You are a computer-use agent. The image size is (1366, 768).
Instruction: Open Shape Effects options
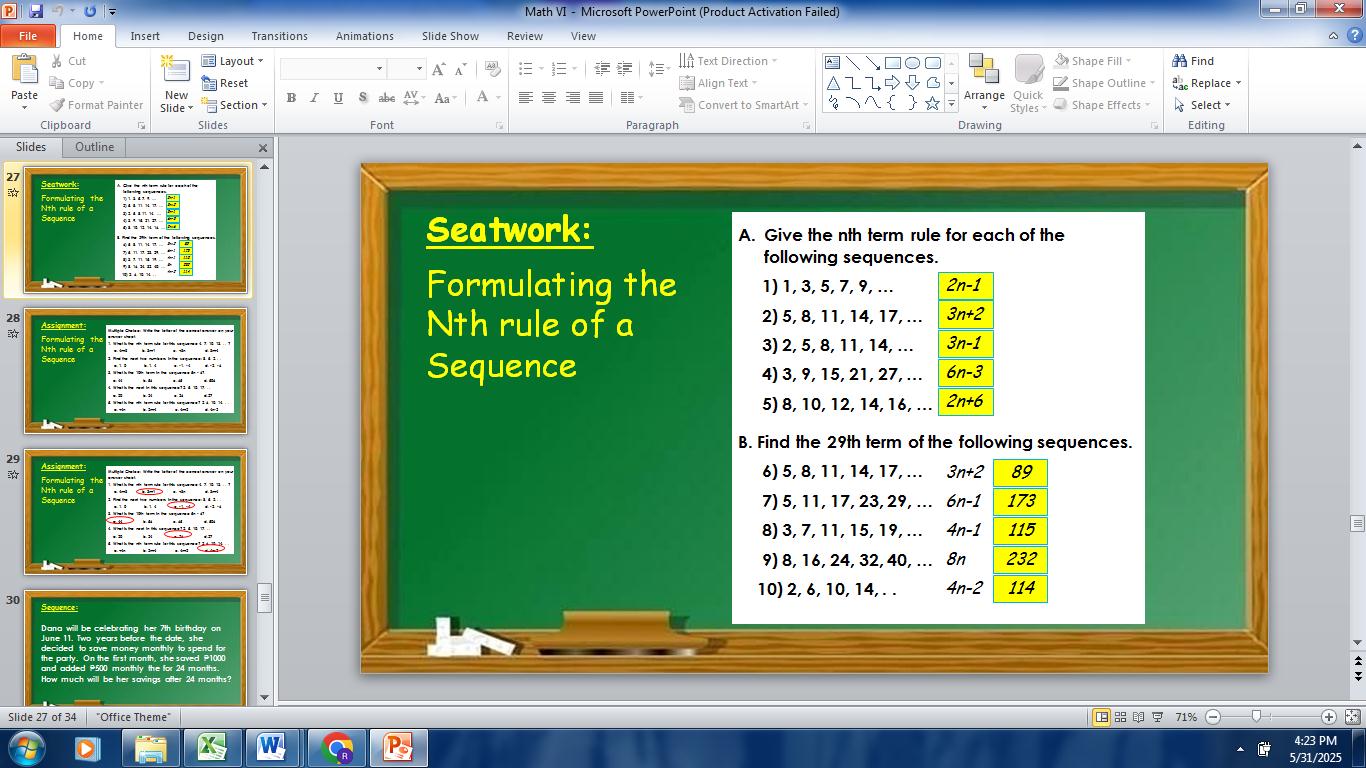pyautogui.click(x=1101, y=105)
